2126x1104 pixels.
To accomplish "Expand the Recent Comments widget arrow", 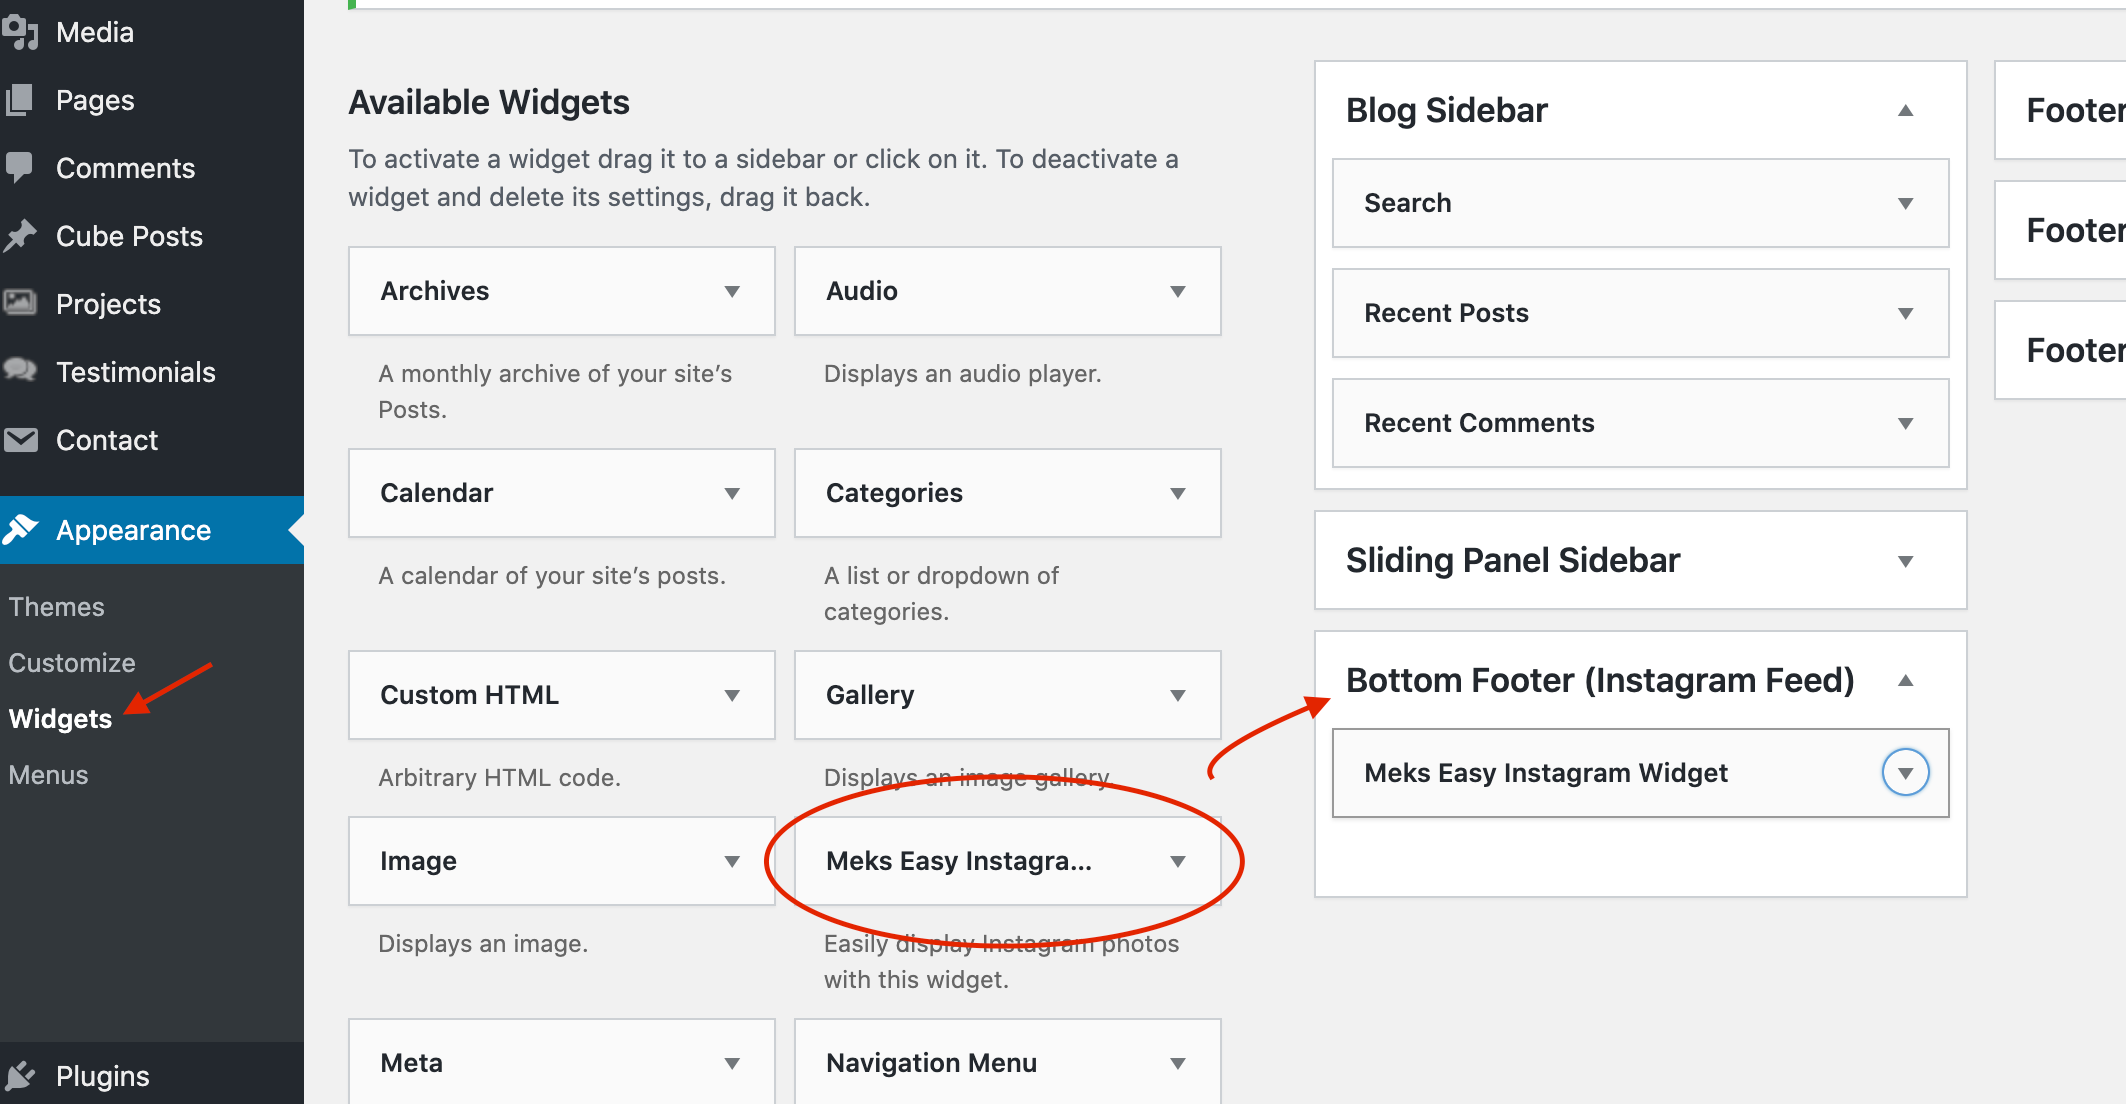I will (1905, 424).
